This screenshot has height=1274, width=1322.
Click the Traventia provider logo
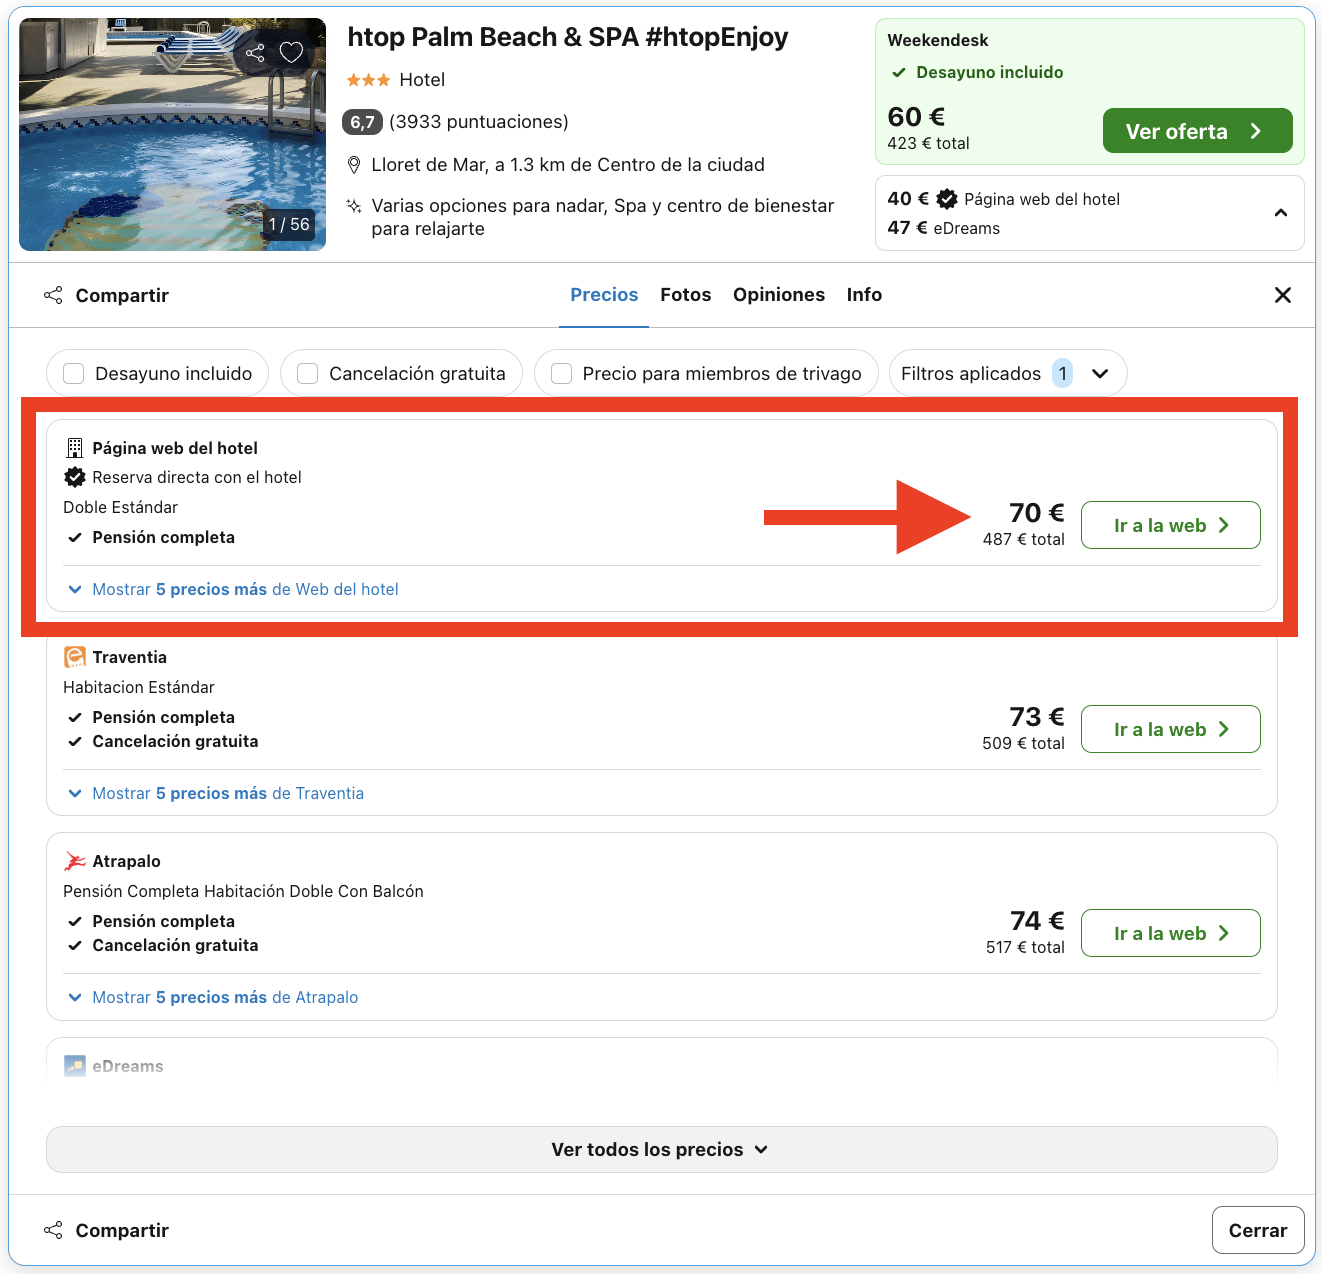tap(75, 657)
